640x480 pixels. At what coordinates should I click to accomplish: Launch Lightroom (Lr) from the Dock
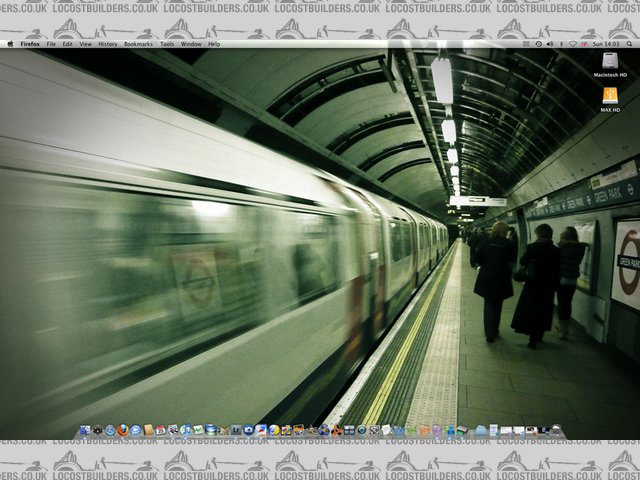[236, 430]
